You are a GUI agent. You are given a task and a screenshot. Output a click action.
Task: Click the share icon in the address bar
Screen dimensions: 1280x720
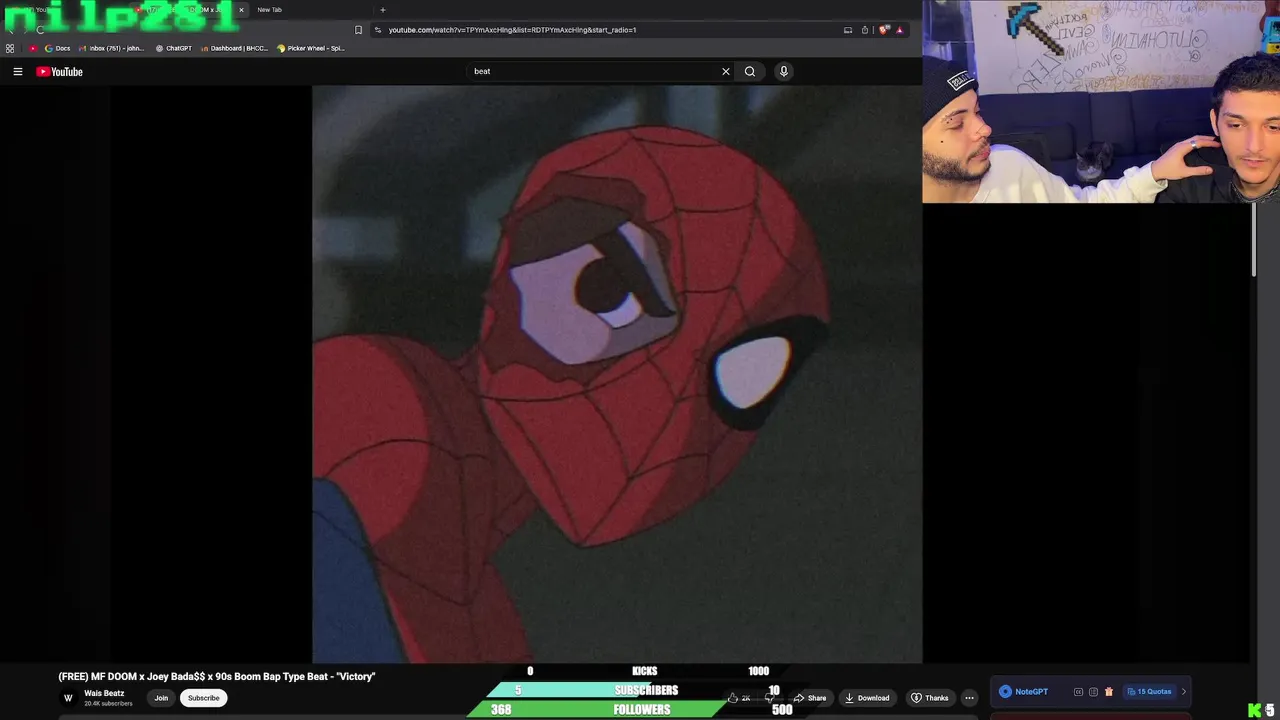click(x=865, y=30)
